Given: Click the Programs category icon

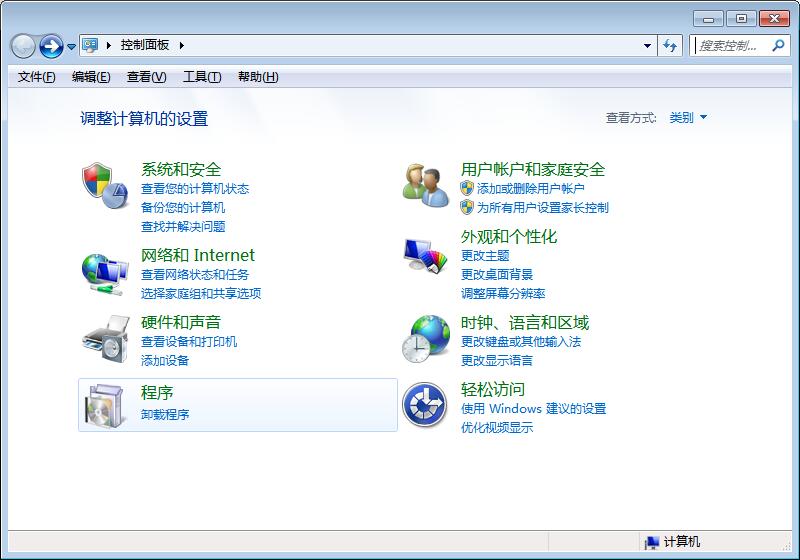Looking at the screenshot, I should [x=105, y=404].
